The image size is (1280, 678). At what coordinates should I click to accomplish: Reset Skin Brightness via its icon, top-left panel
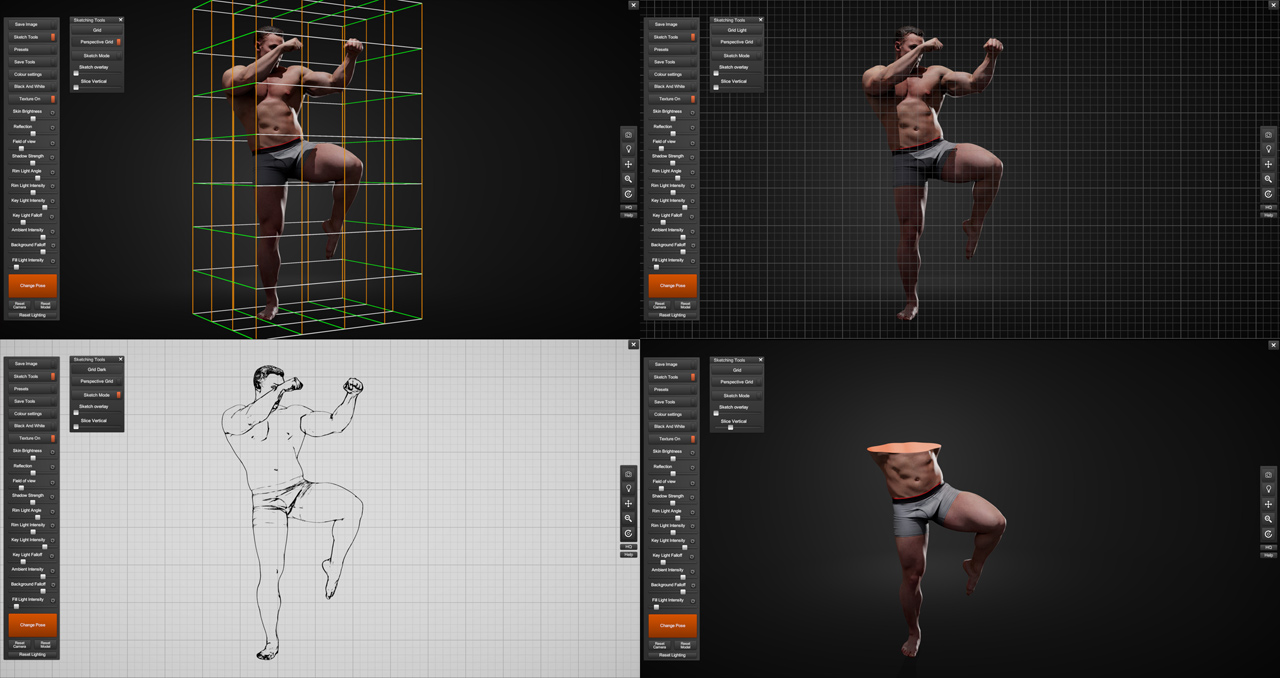[53, 112]
